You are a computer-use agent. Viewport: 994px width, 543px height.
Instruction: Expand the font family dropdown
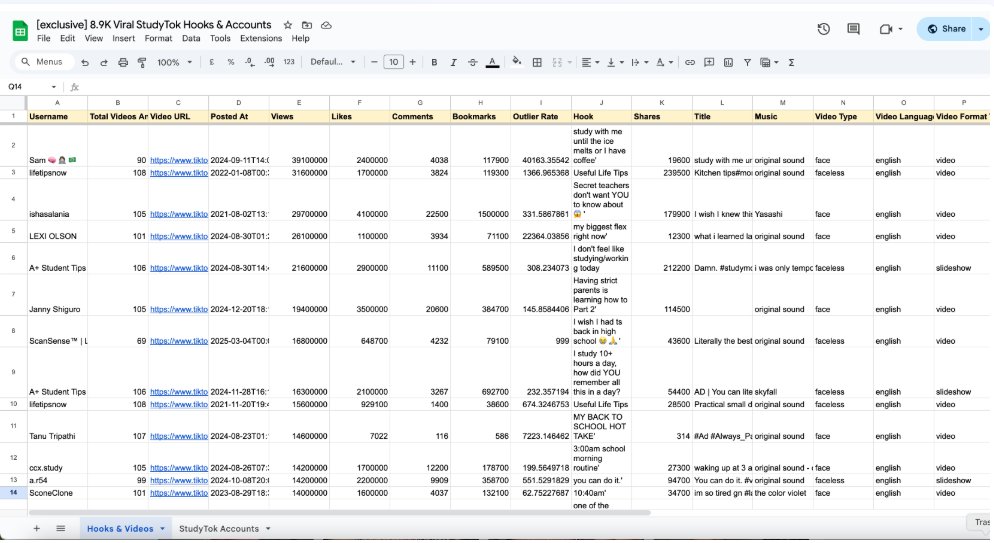coord(333,62)
